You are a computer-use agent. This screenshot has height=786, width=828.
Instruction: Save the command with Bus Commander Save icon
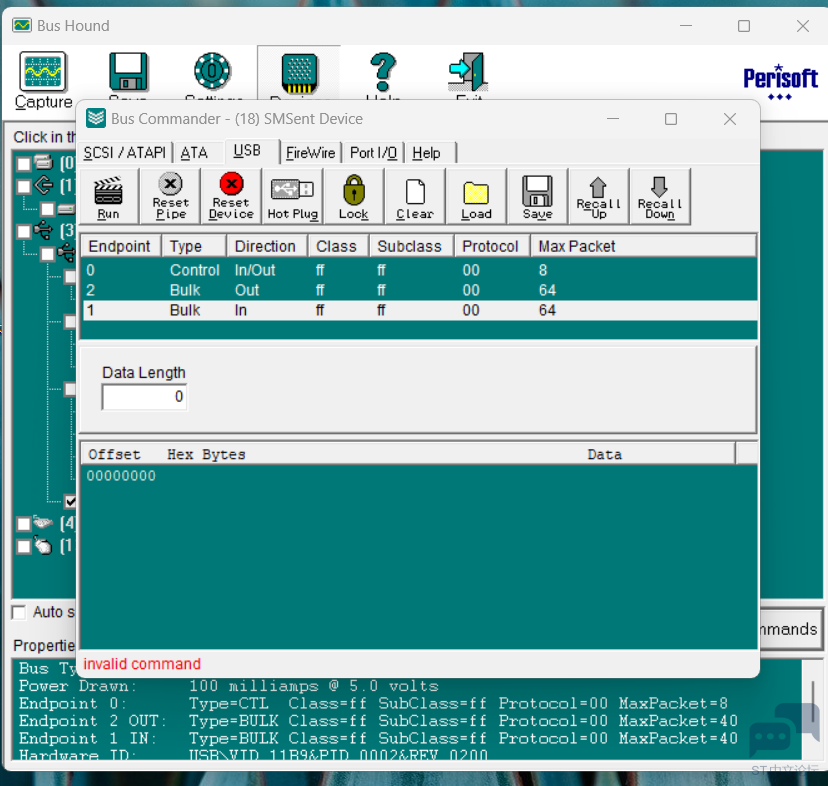pyautogui.click(x=538, y=197)
